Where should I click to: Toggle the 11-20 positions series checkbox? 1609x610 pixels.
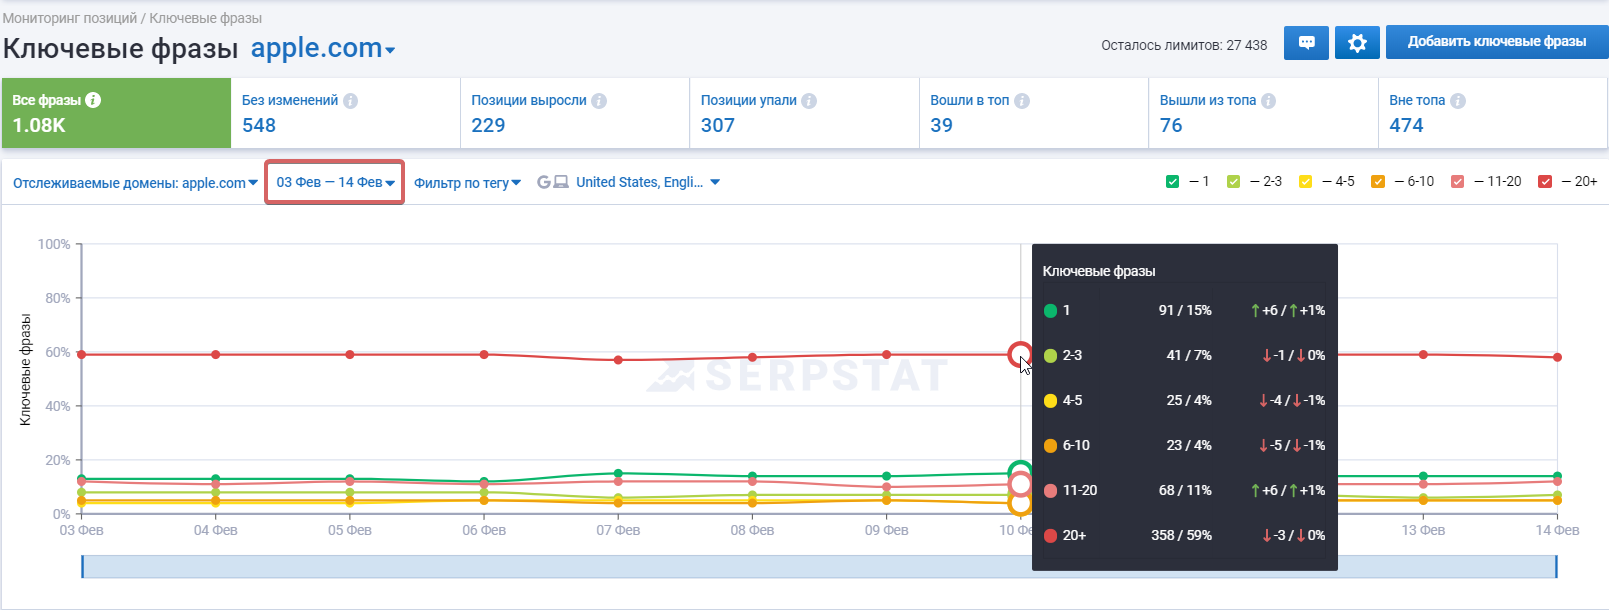point(1457,182)
